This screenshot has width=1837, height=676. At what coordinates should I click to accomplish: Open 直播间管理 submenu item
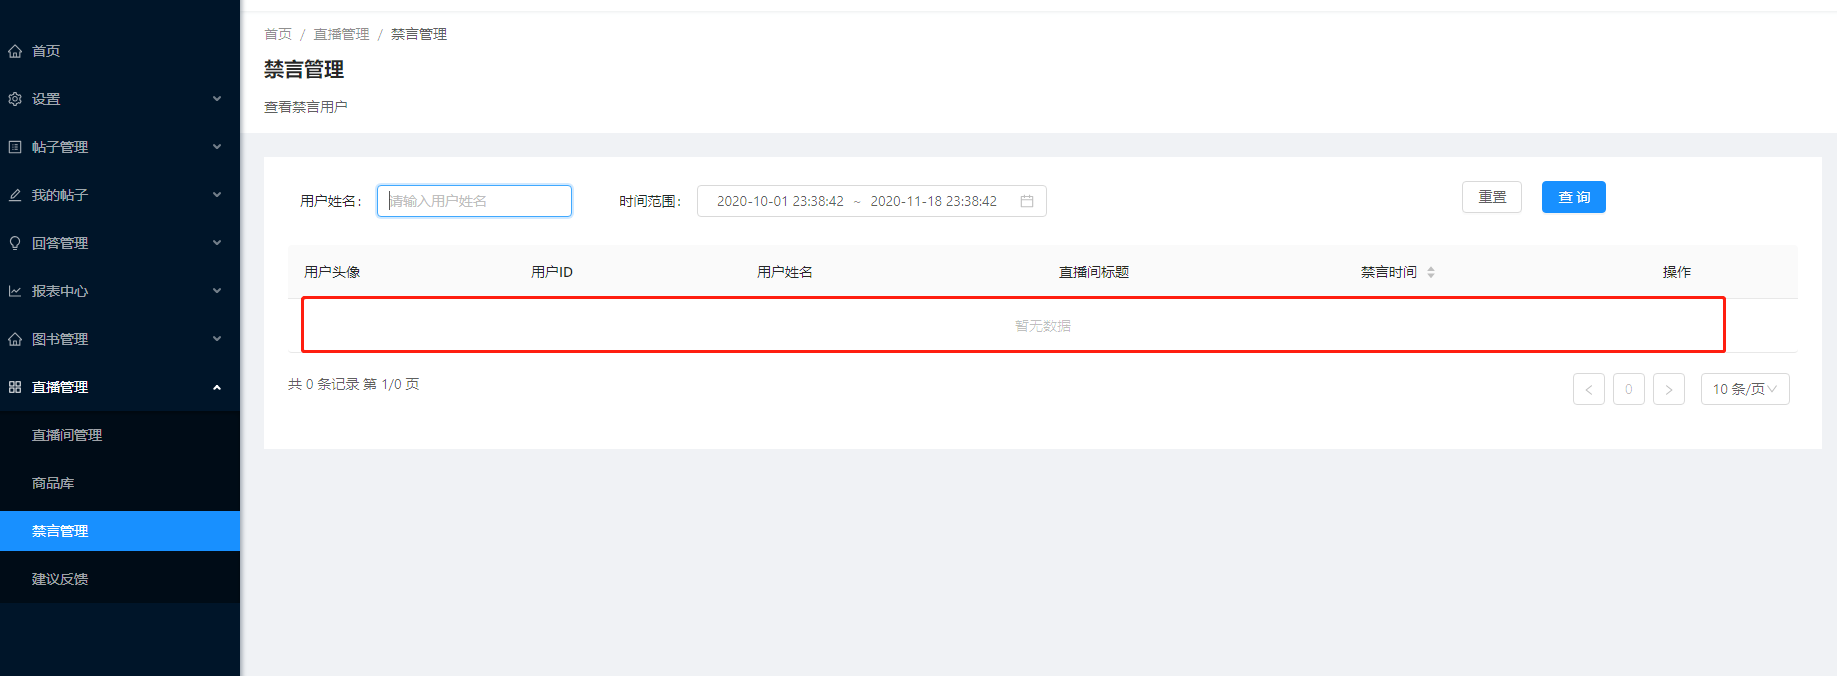120,435
